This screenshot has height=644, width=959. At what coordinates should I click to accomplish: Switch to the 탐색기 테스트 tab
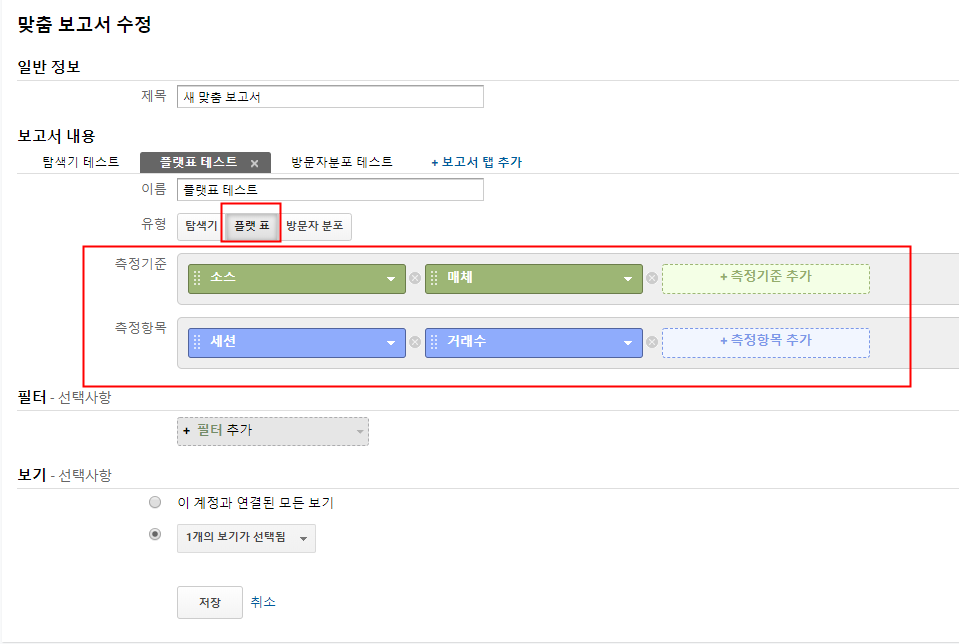(x=81, y=162)
